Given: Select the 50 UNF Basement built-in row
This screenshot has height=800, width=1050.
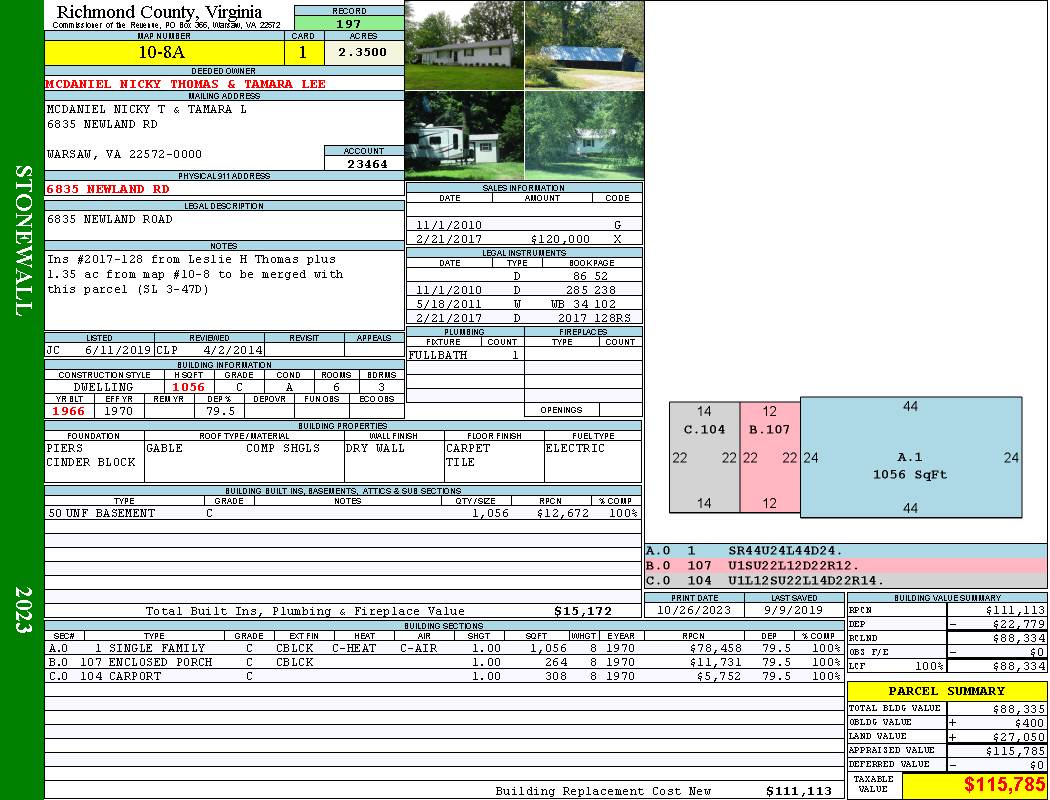Looking at the screenshot, I should 343,513.
